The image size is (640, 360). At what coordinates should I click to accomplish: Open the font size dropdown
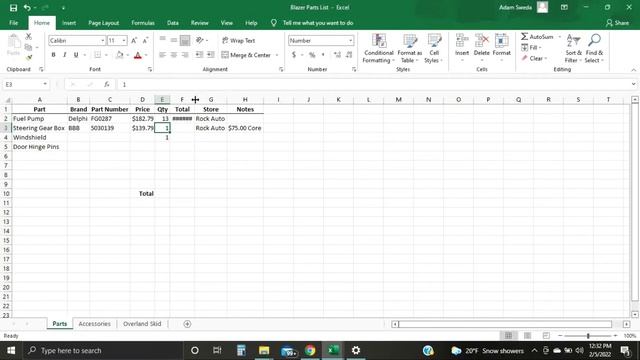pyautogui.click(x=124, y=40)
